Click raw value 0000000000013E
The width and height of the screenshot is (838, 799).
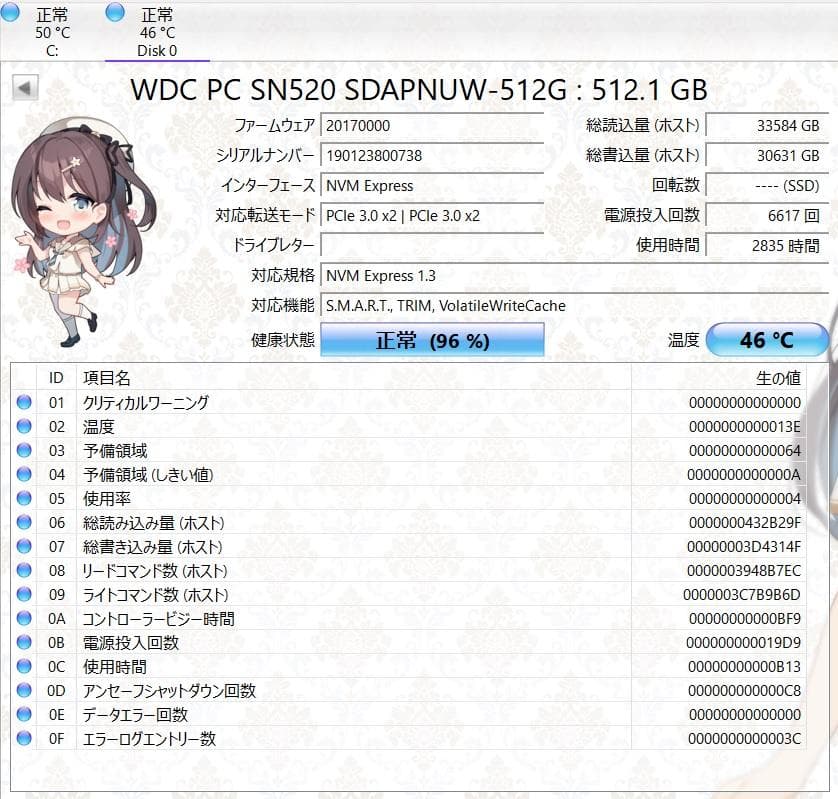[x=744, y=426]
